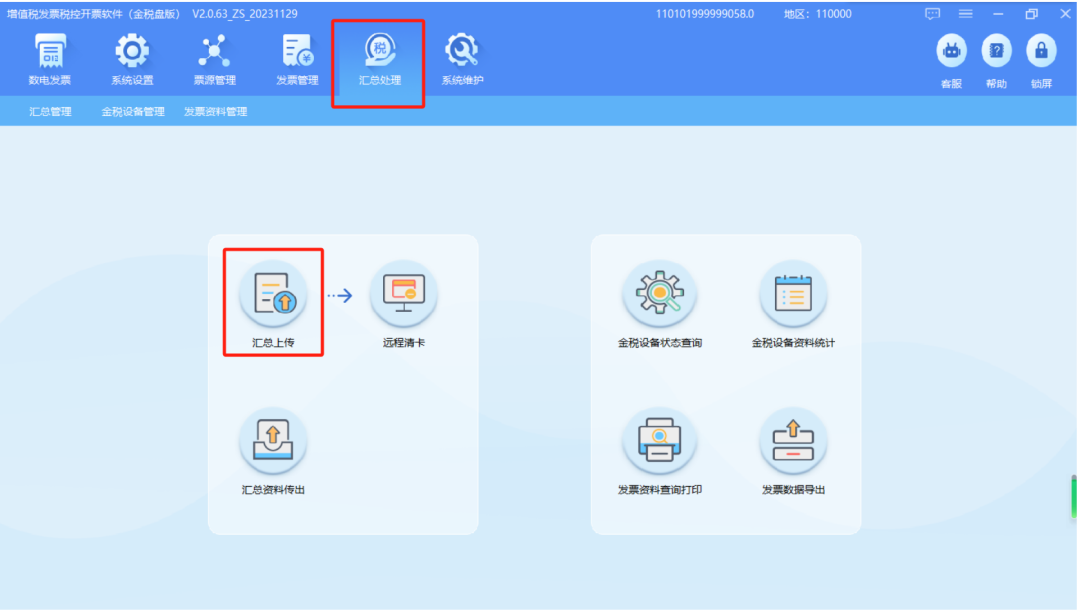Open hamburger menu in title bar
The image size is (1080, 611).
(x=966, y=14)
